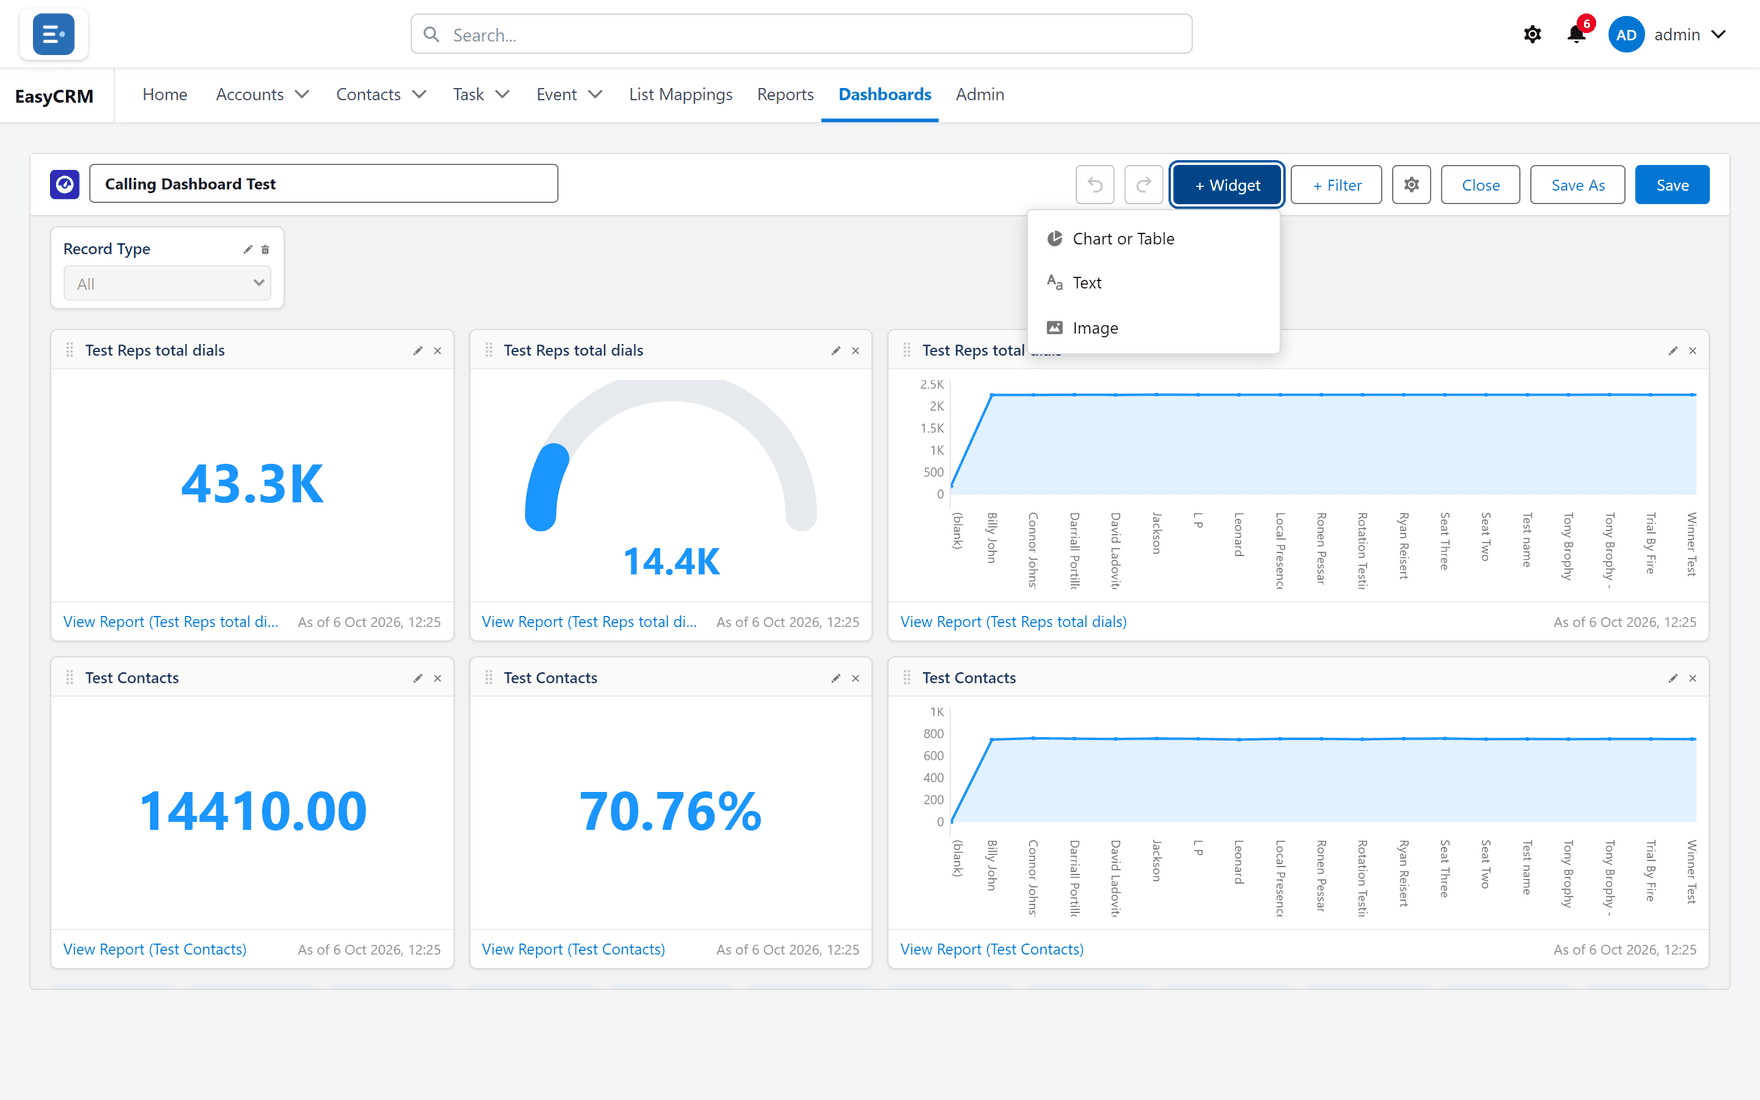Remove the 14.4K gauge widget
Screen dimensions: 1760x1100
click(856, 351)
